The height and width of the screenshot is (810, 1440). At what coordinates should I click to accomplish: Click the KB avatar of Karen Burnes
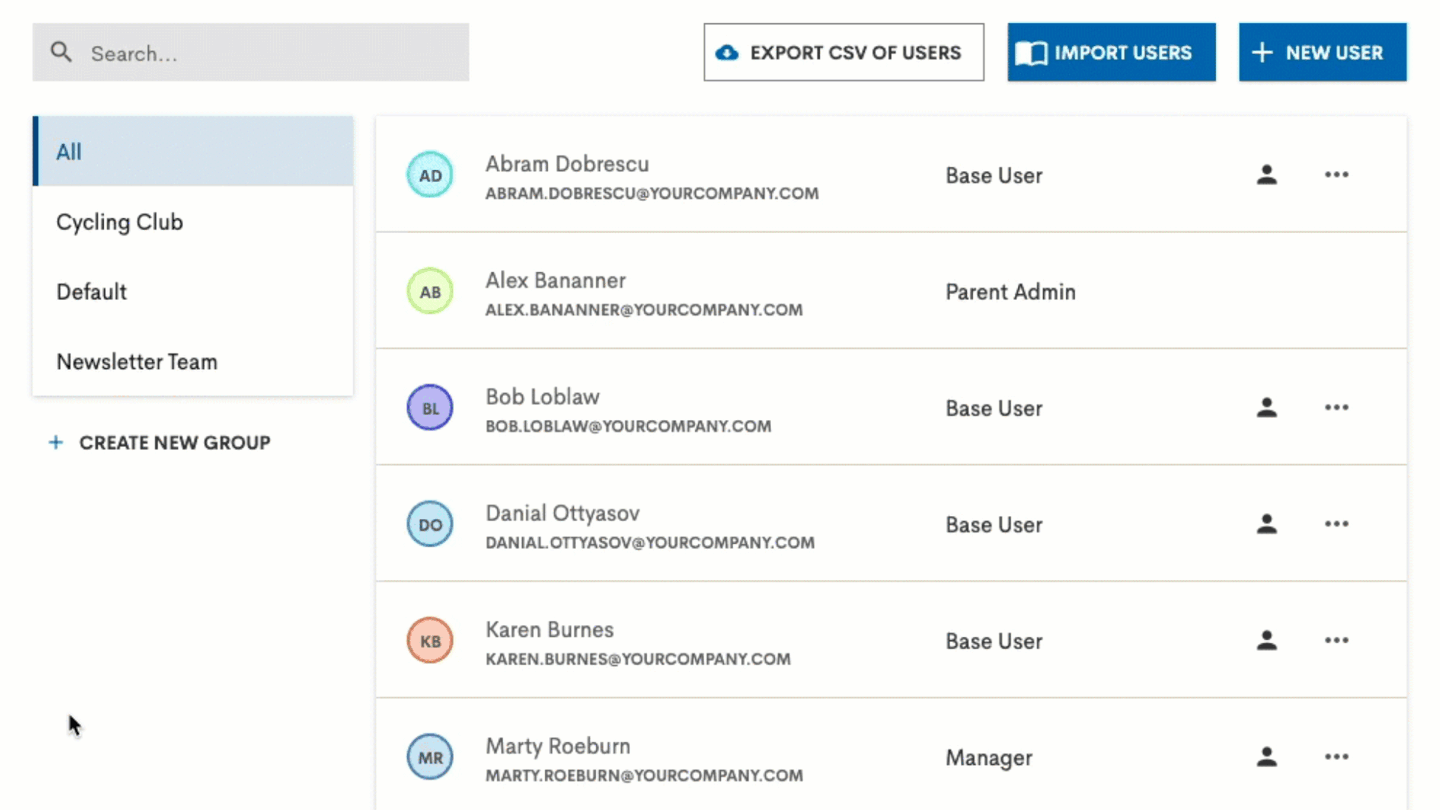coord(430,641)
